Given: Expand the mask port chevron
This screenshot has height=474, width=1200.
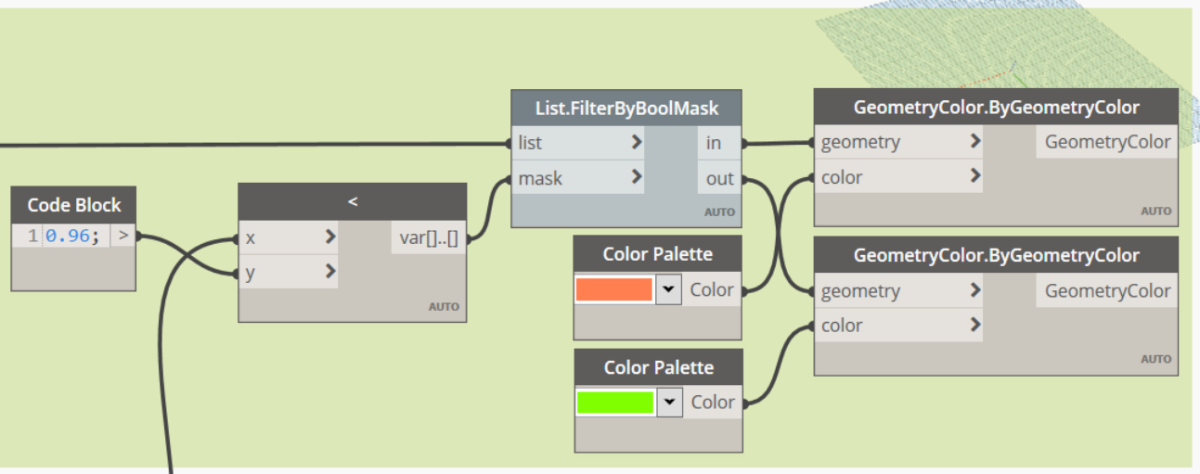Looking at the screenshot, I should coord(636,179).
